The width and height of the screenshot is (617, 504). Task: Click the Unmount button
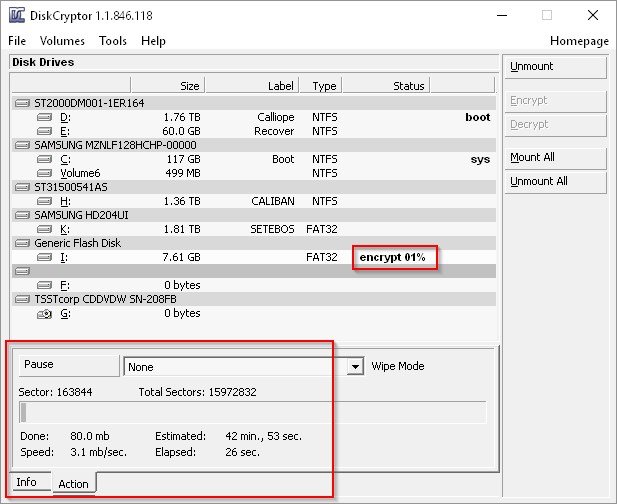[555, 66]
